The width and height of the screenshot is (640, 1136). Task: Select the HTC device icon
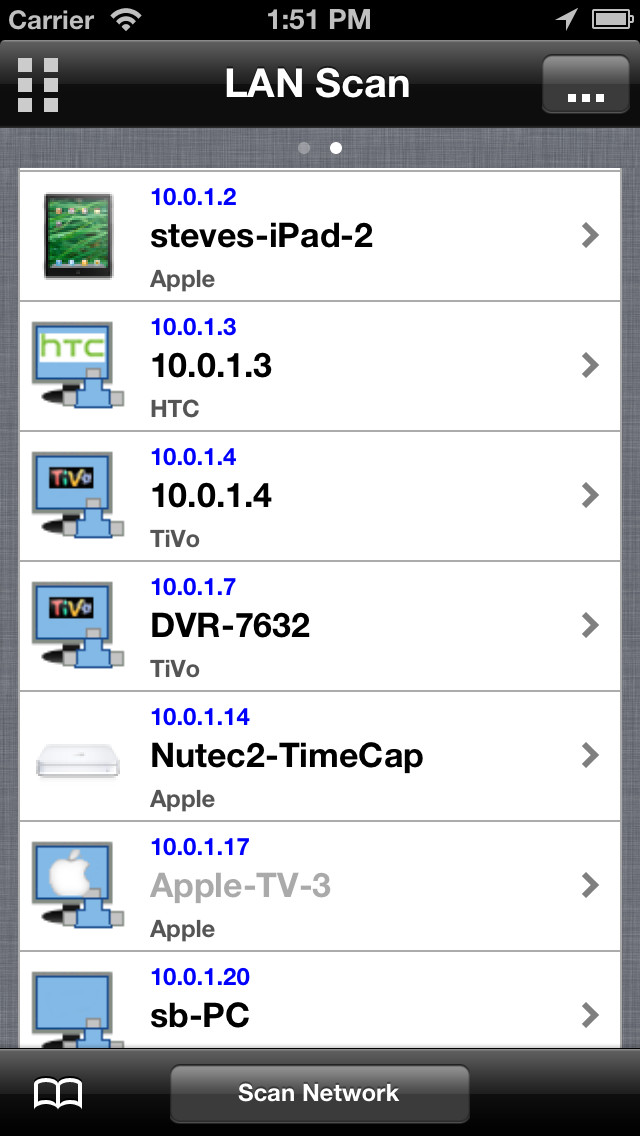(x=78, y=365)
